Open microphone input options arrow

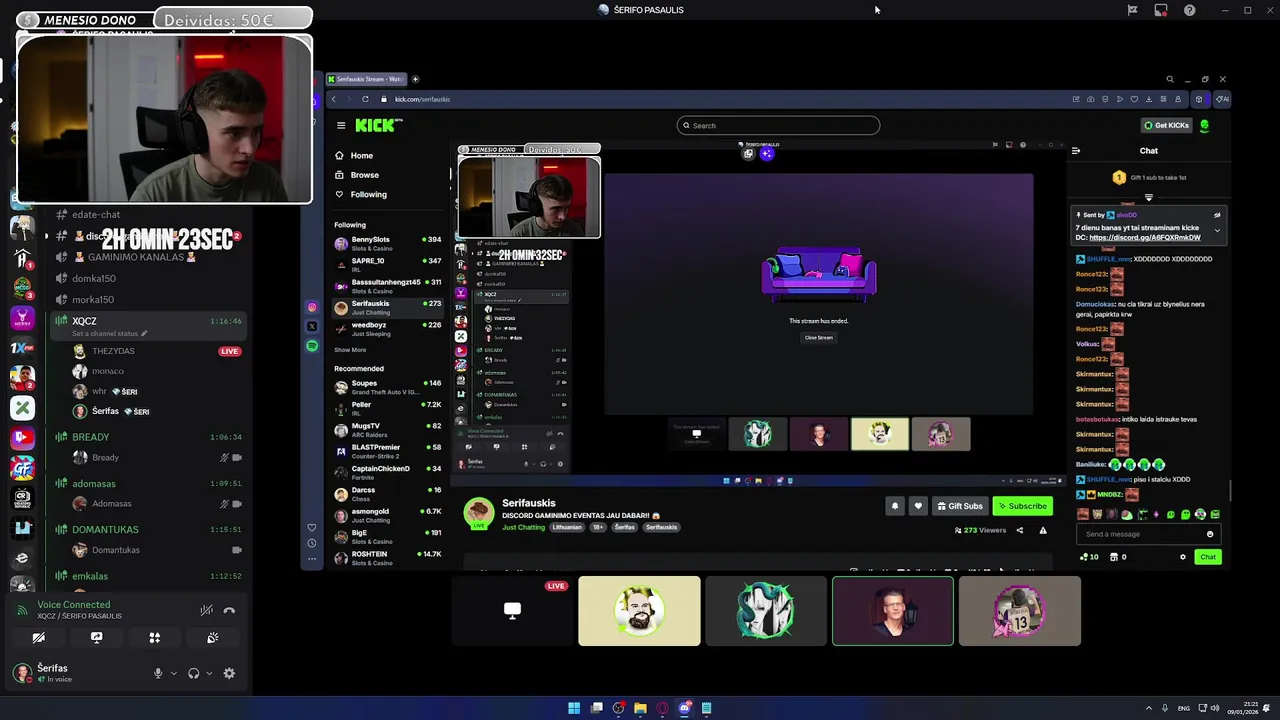tap(173, 673)
